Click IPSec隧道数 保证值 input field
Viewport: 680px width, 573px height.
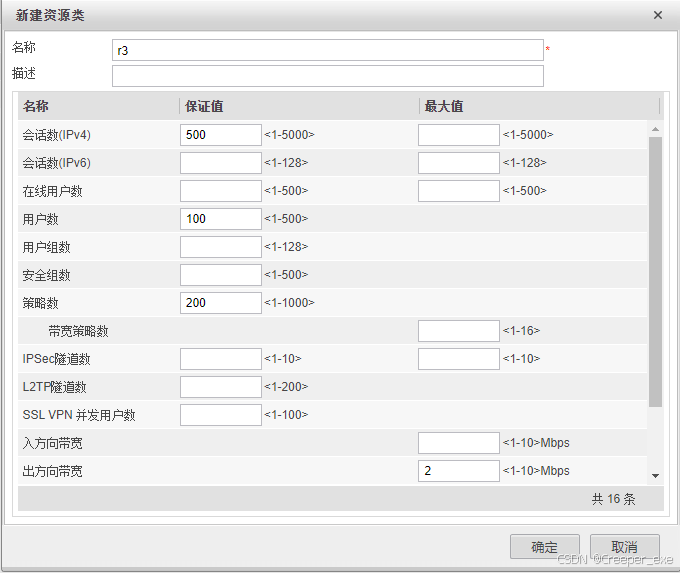[x=221, y=359]
